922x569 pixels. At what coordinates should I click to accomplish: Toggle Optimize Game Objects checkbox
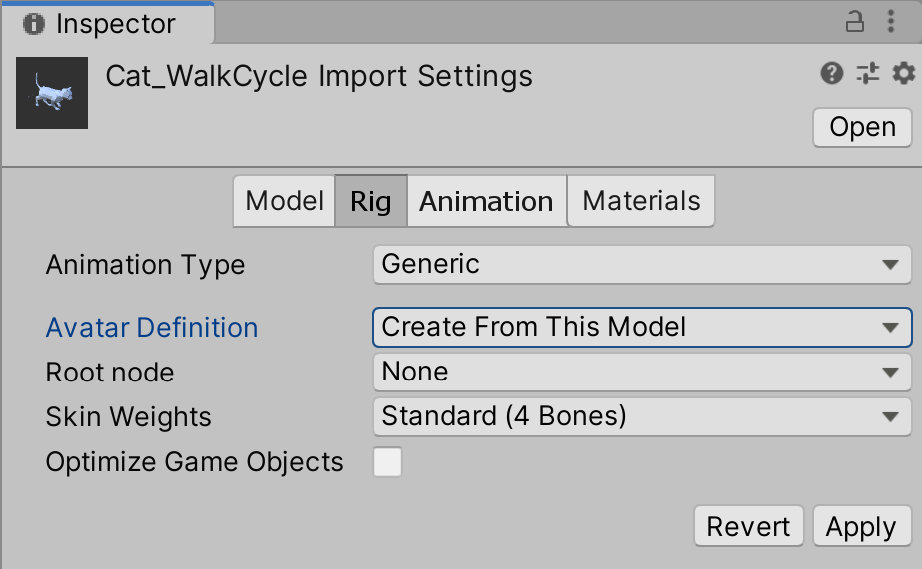(x=387, y=462)
